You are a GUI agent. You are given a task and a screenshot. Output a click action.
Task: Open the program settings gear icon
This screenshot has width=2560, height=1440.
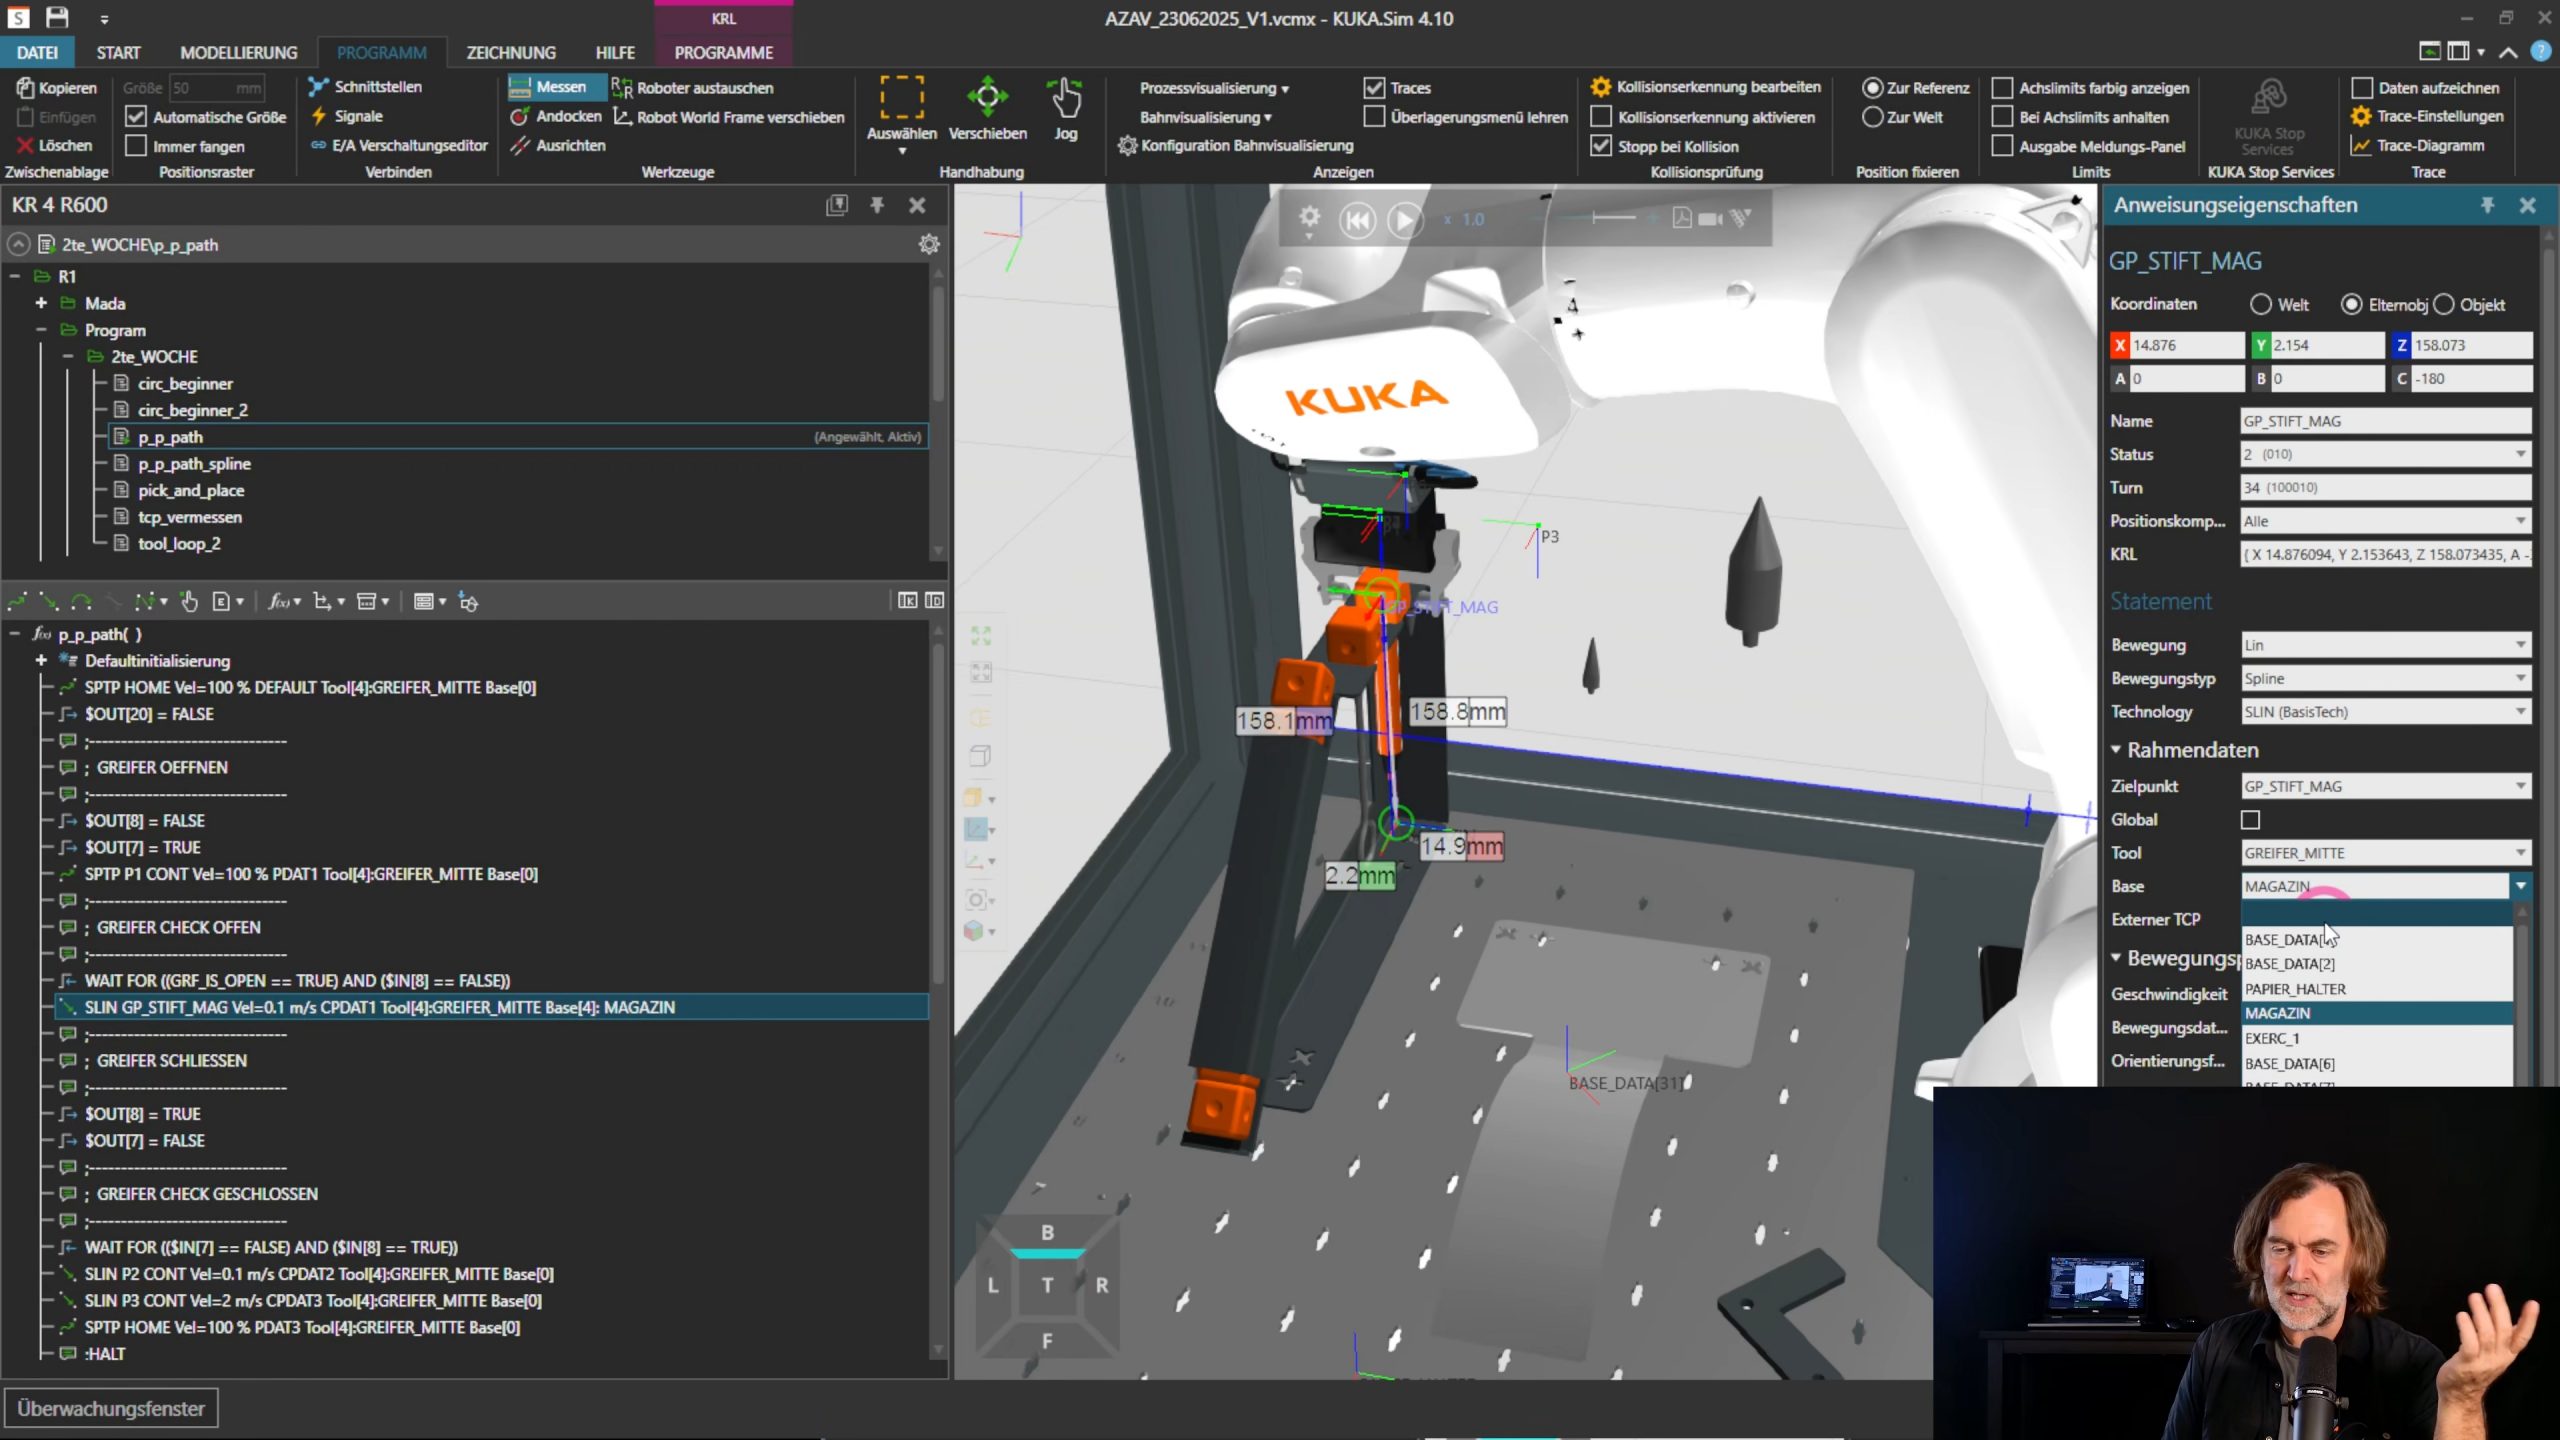pyautogui.click(x=929, y=245)
